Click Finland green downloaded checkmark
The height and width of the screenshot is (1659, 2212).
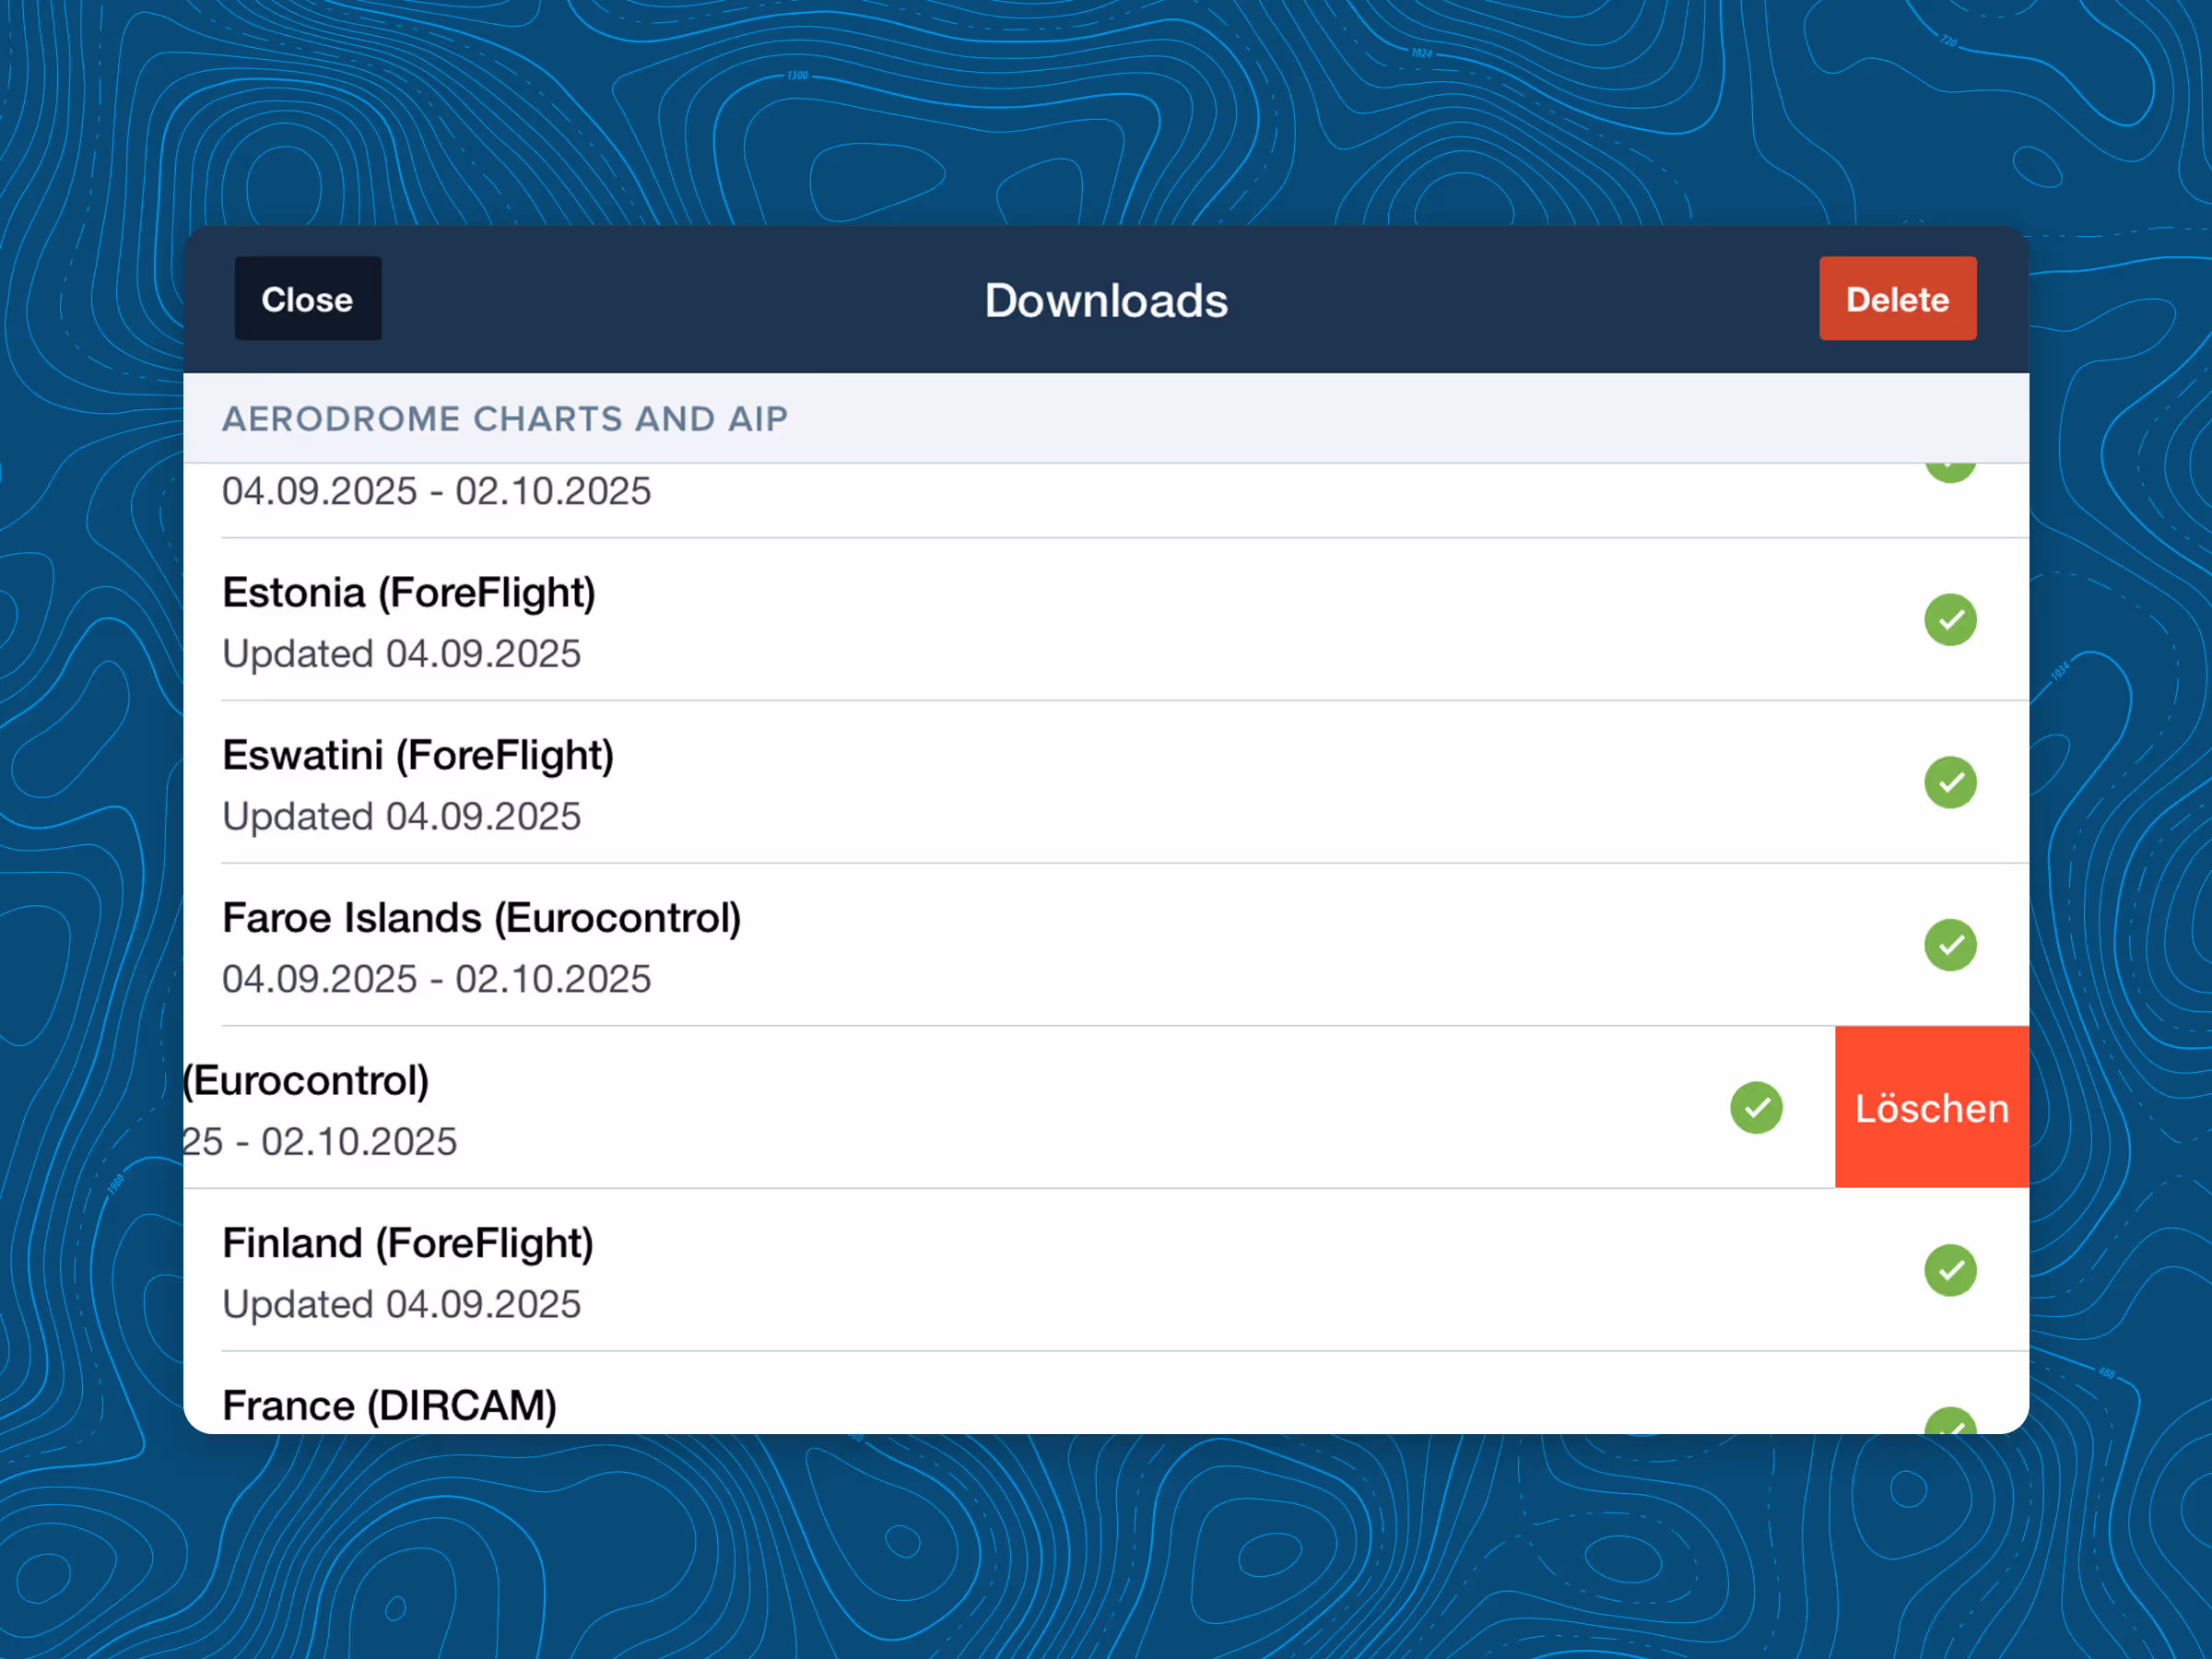tap(1950, 1270)
